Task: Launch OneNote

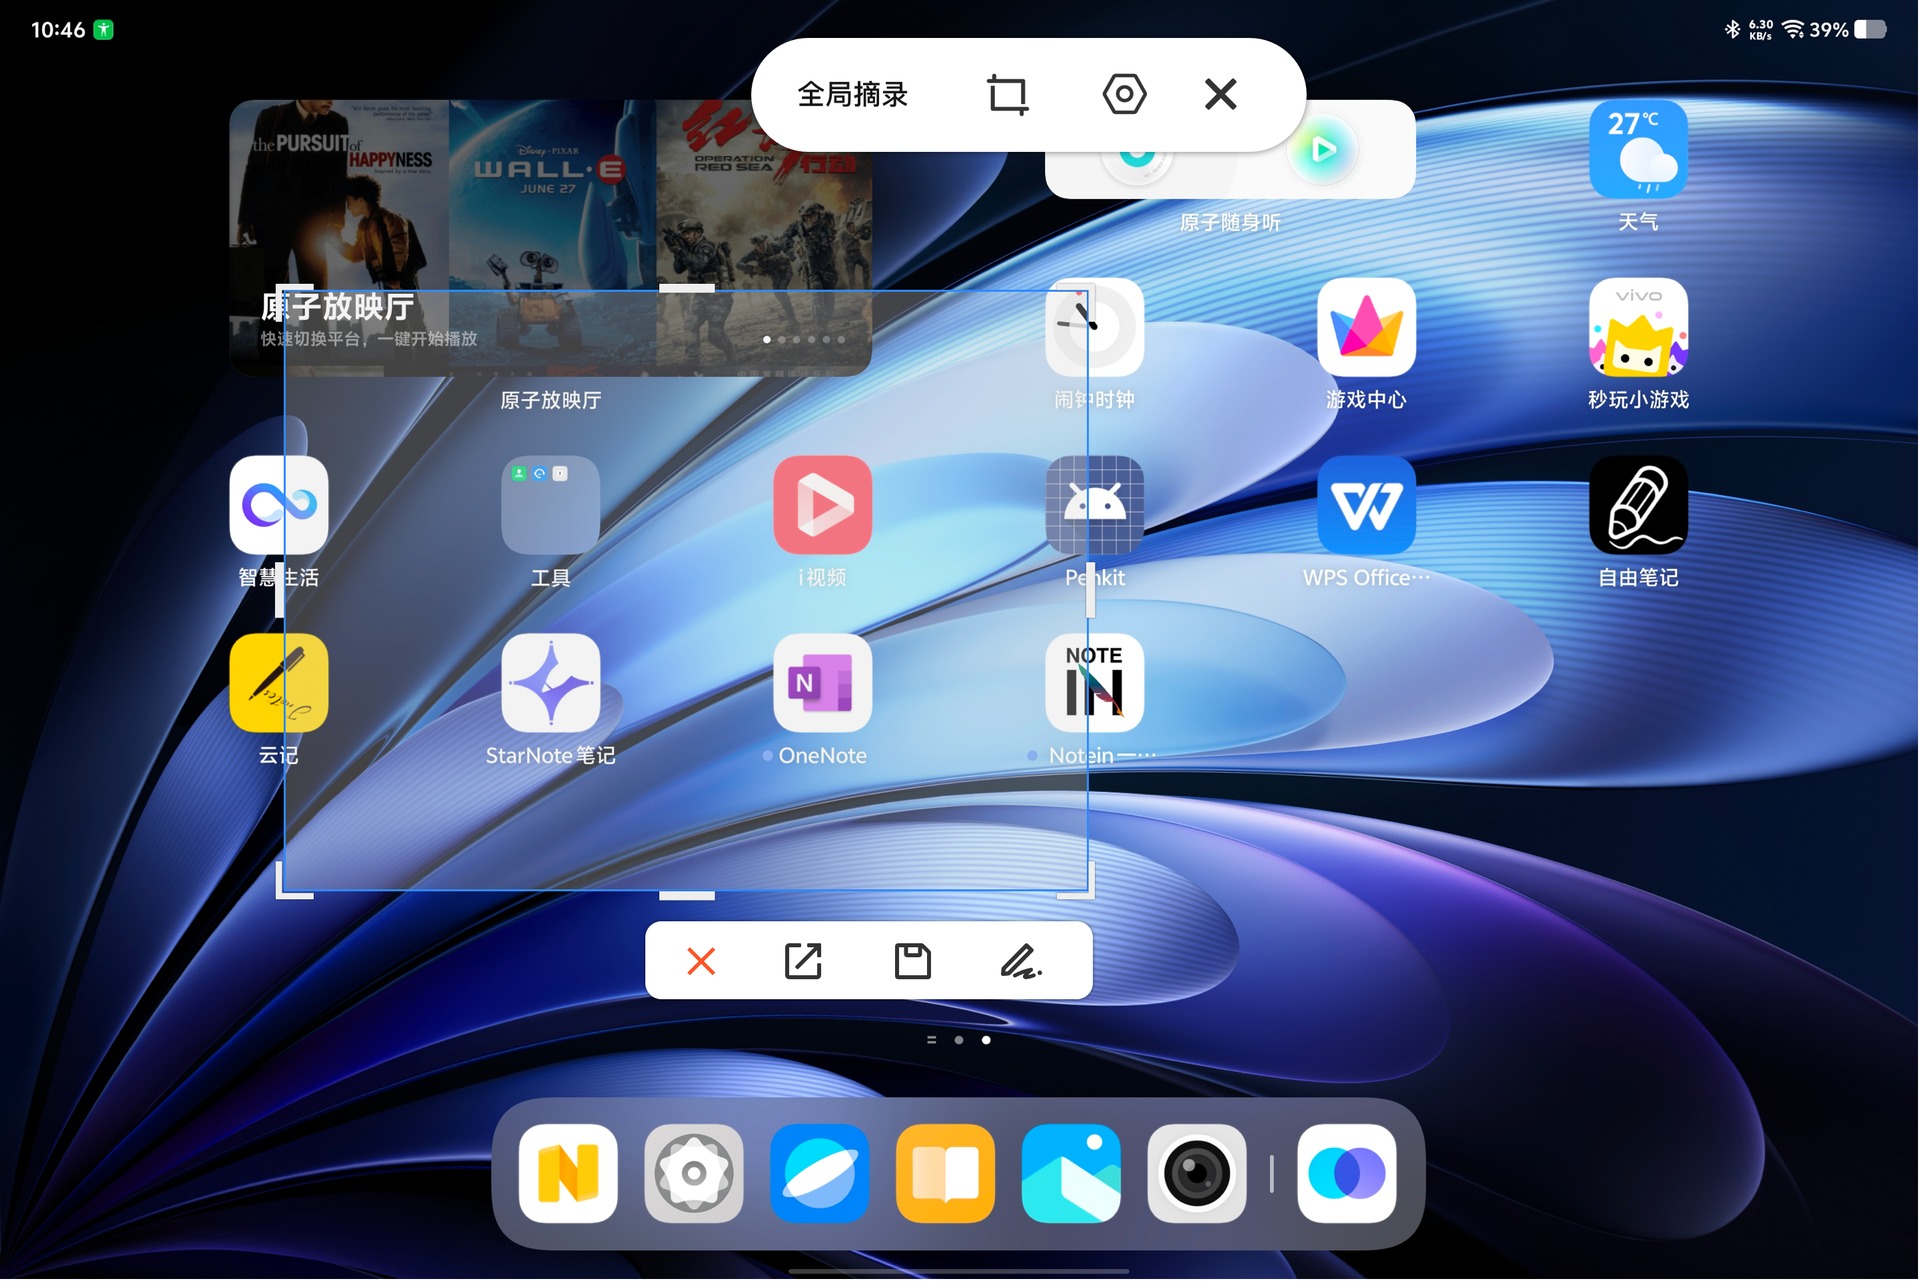Action: 822,683
